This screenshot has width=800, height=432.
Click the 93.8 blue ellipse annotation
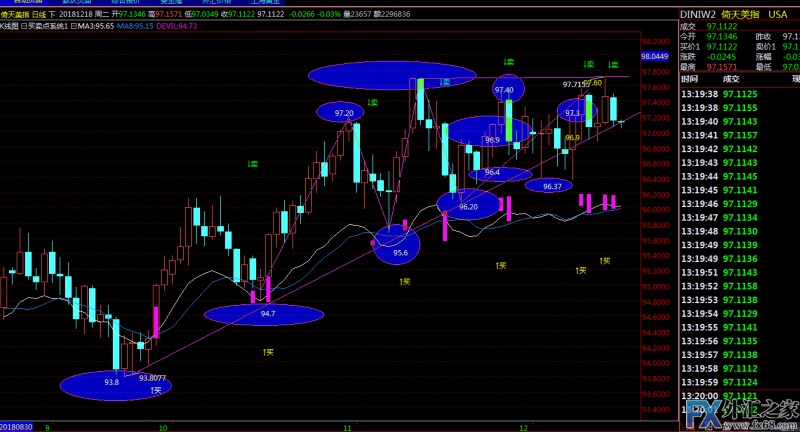click(x=108, y=383)
